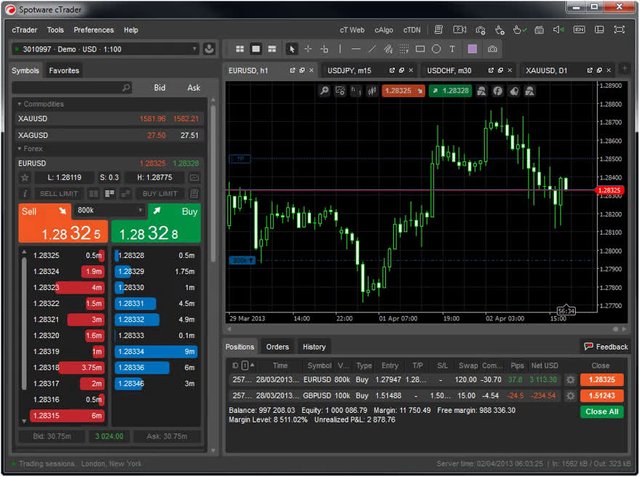This screenshot has width=640, height=477.
Task: Select the cursor pointer tool
Action: [x=291, y=48]
